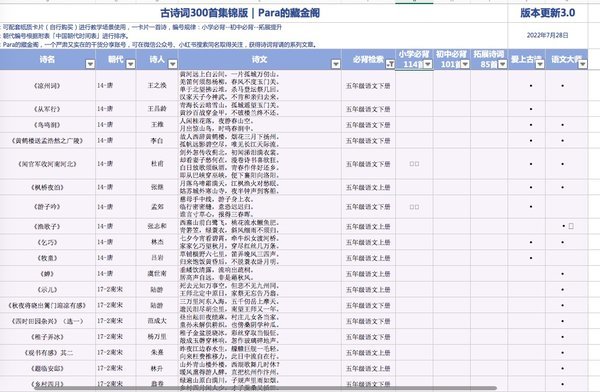Select the 爱上古诗 dot in 《牧童》 row
This screenshot has height=392, width=600.
531,258
